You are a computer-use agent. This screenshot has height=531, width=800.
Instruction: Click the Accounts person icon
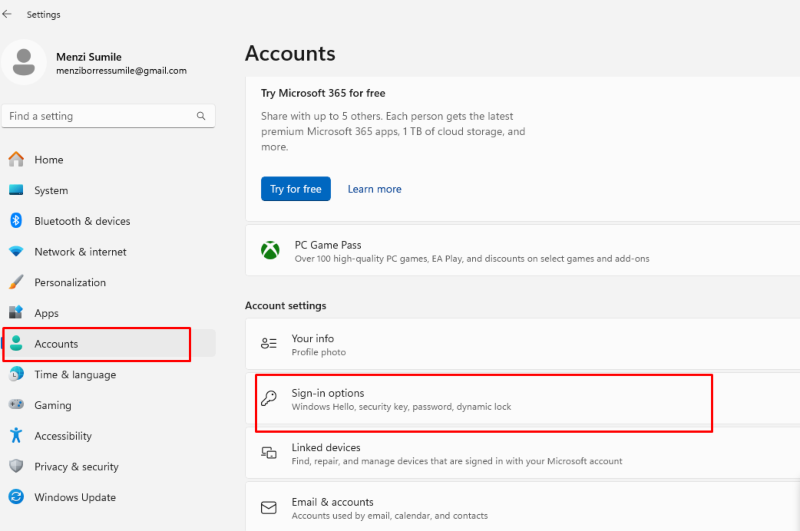16,343
